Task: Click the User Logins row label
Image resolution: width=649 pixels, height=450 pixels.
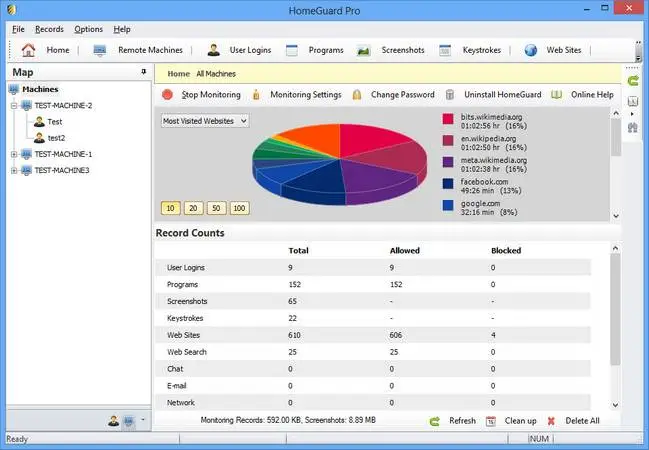Action: 186,267
